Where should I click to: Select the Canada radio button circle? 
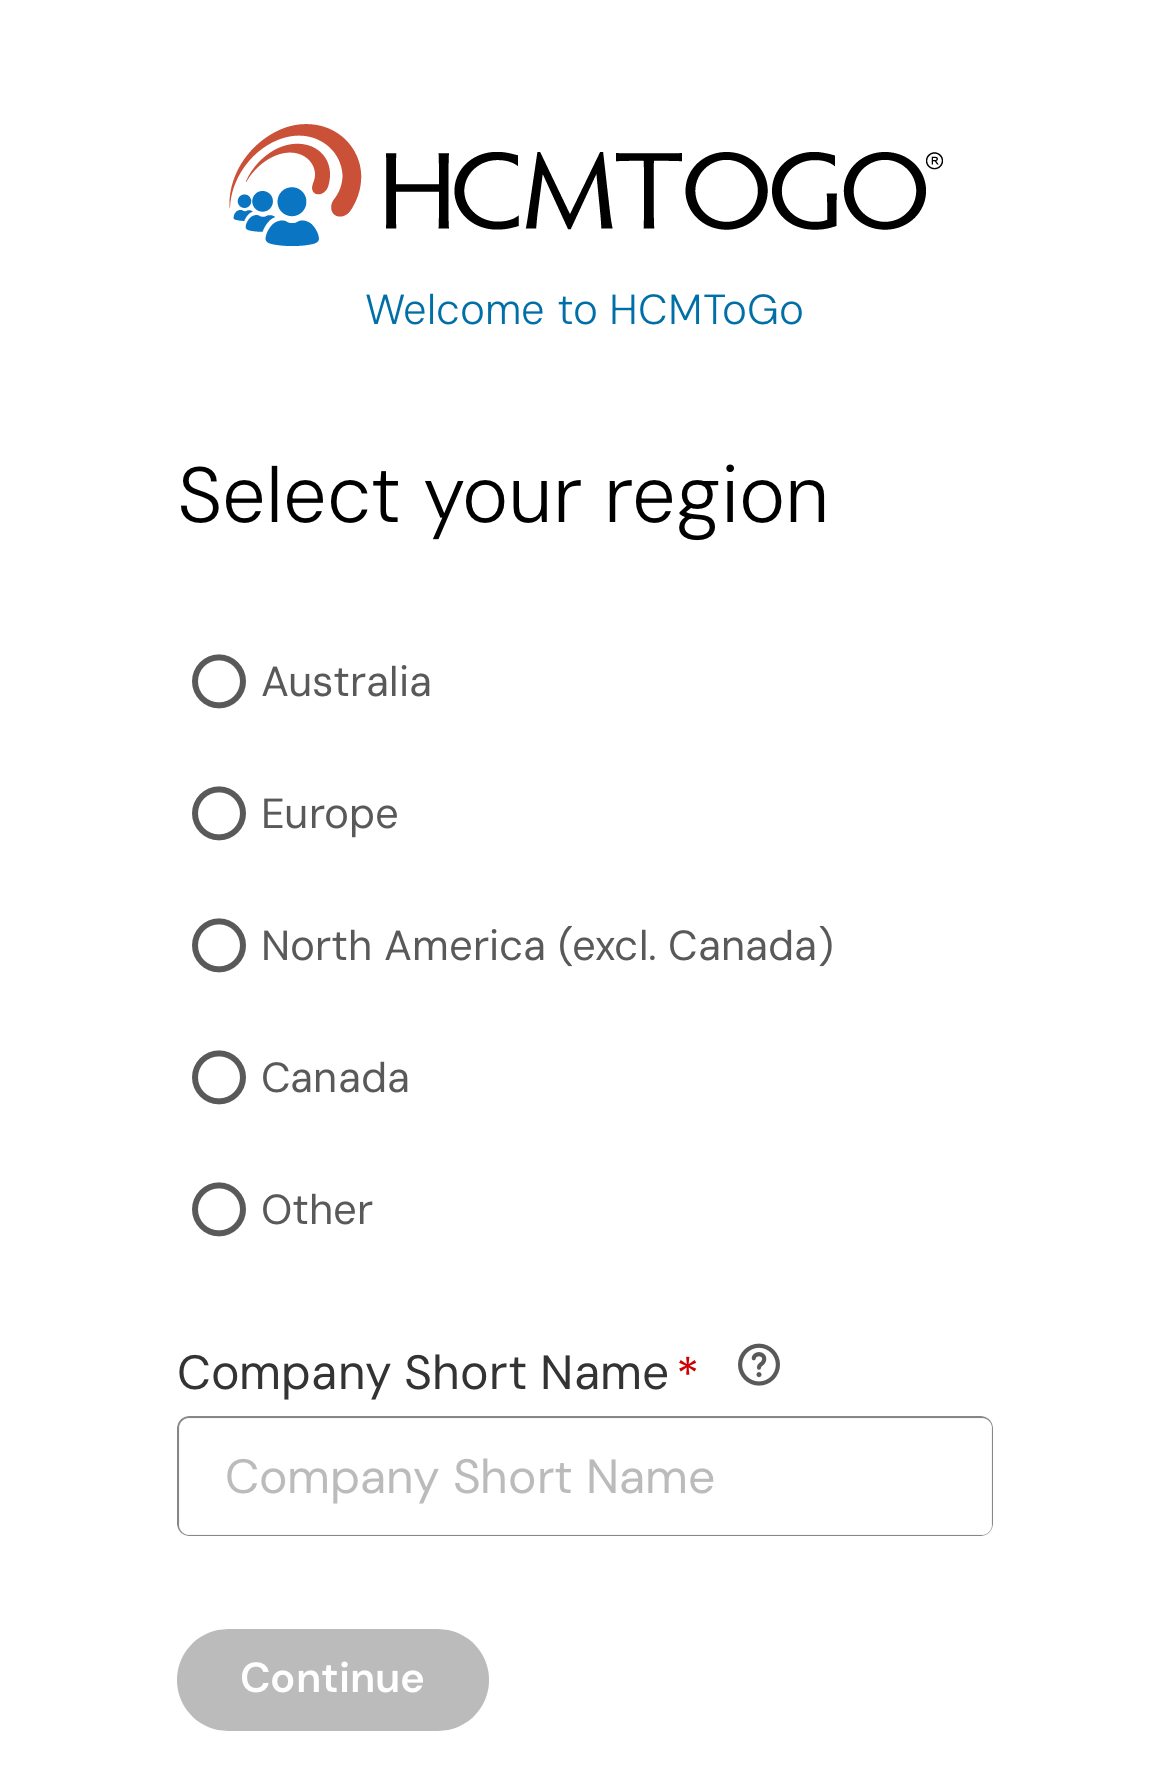point(219,1078)
